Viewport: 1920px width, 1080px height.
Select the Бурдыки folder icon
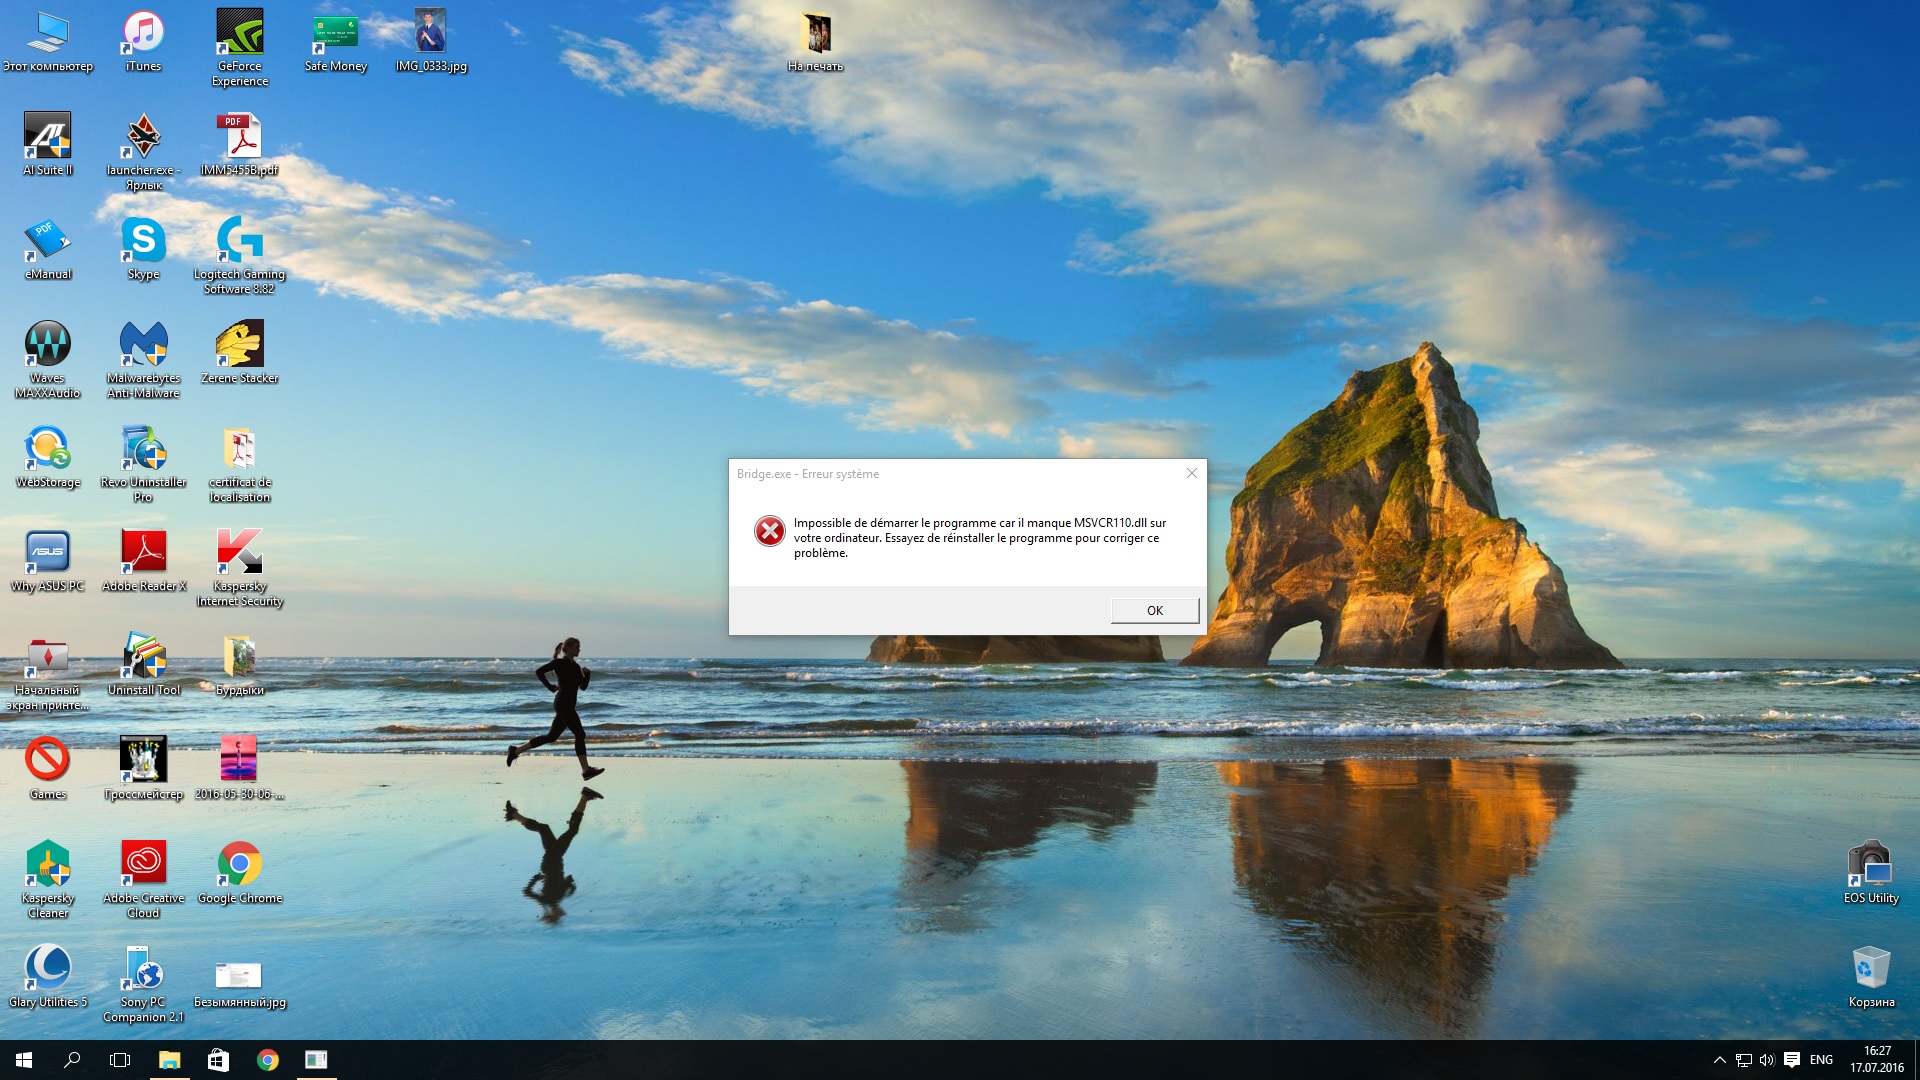pyautogui.click(x=240, y=665)
